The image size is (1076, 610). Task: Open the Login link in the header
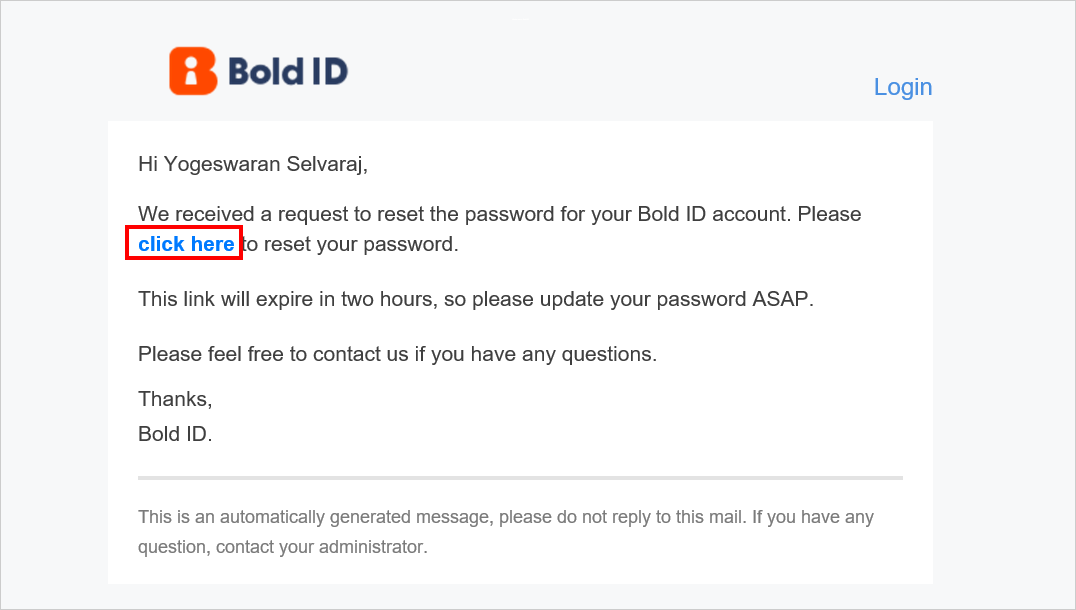coord(902,87)
